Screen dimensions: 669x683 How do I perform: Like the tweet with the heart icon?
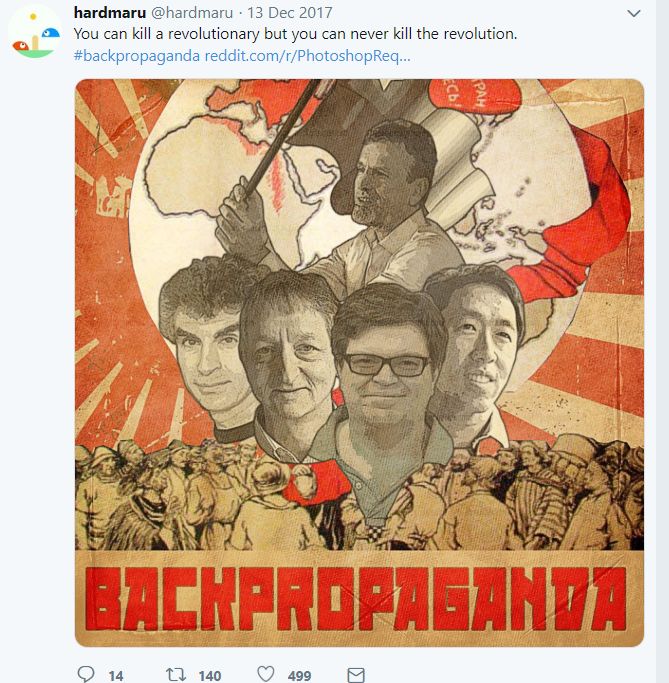pos(266,673)
